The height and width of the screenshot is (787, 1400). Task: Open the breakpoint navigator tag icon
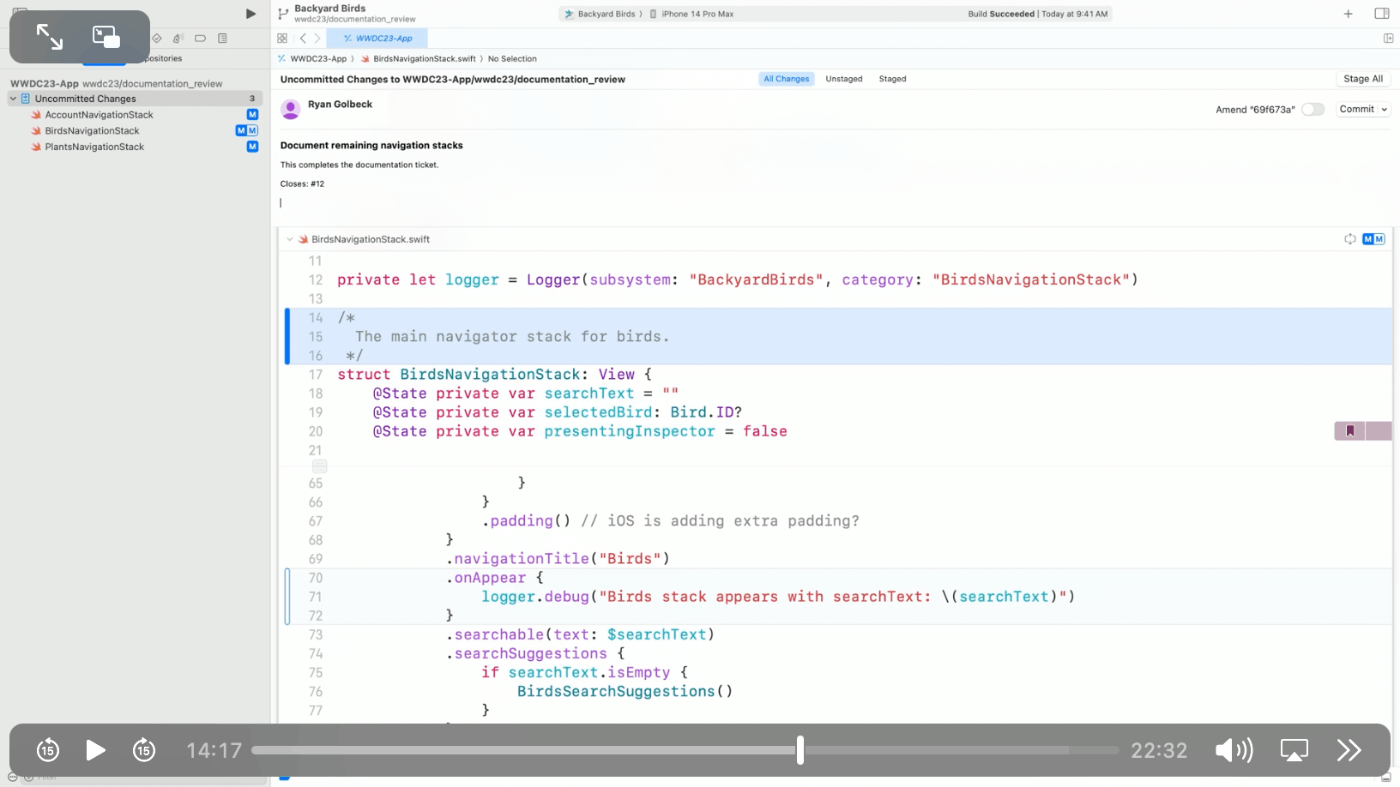[200, 38]
